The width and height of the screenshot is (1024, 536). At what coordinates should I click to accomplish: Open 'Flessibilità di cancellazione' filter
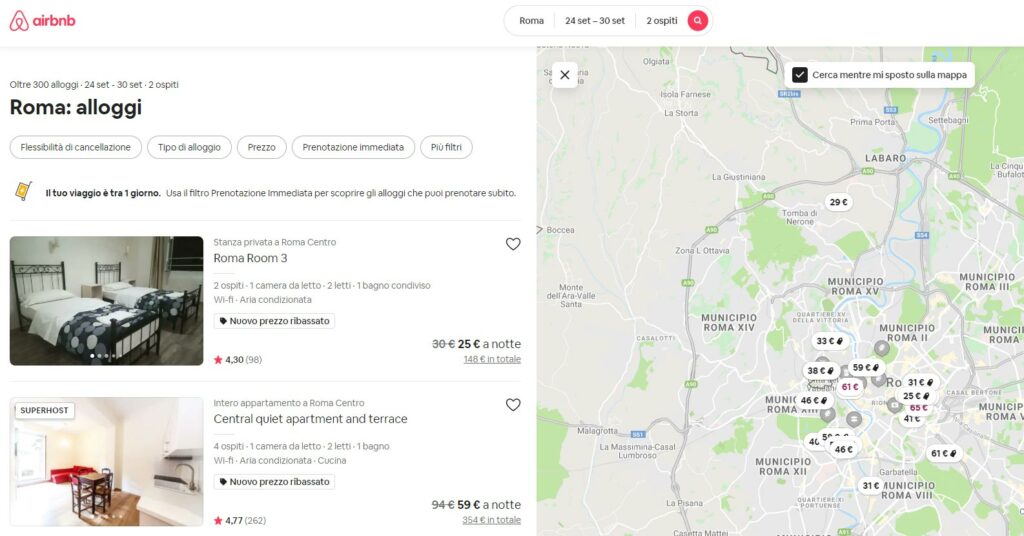(76, 147)
